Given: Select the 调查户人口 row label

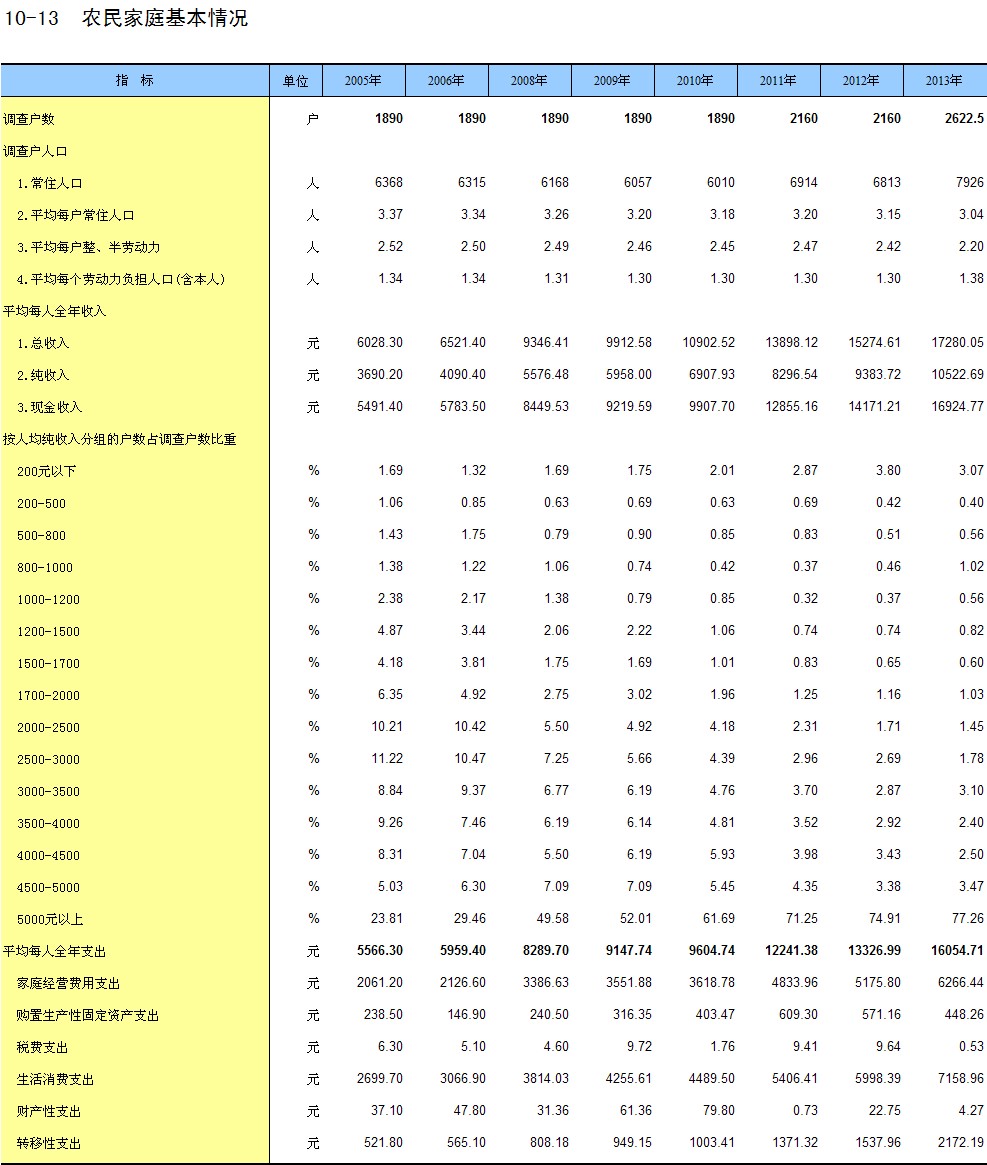Looking at the screenshot, I should tap(36, 151).
